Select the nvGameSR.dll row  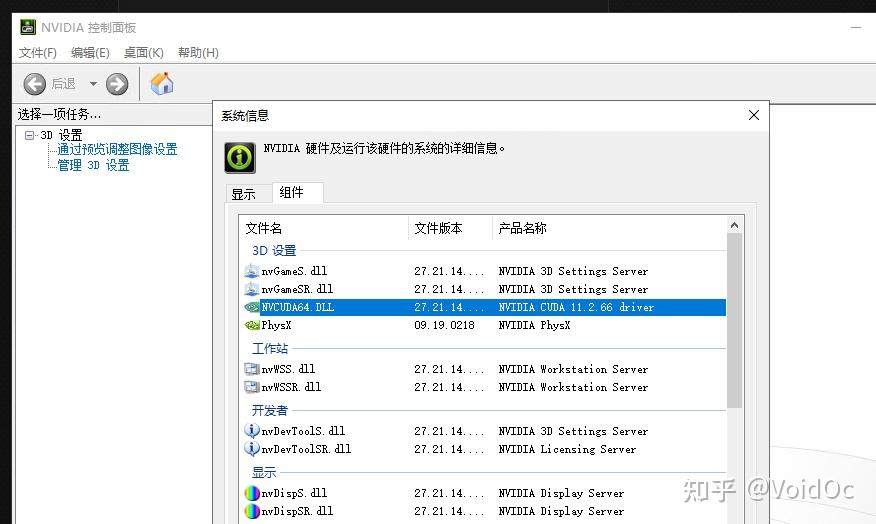pos(485,289)
